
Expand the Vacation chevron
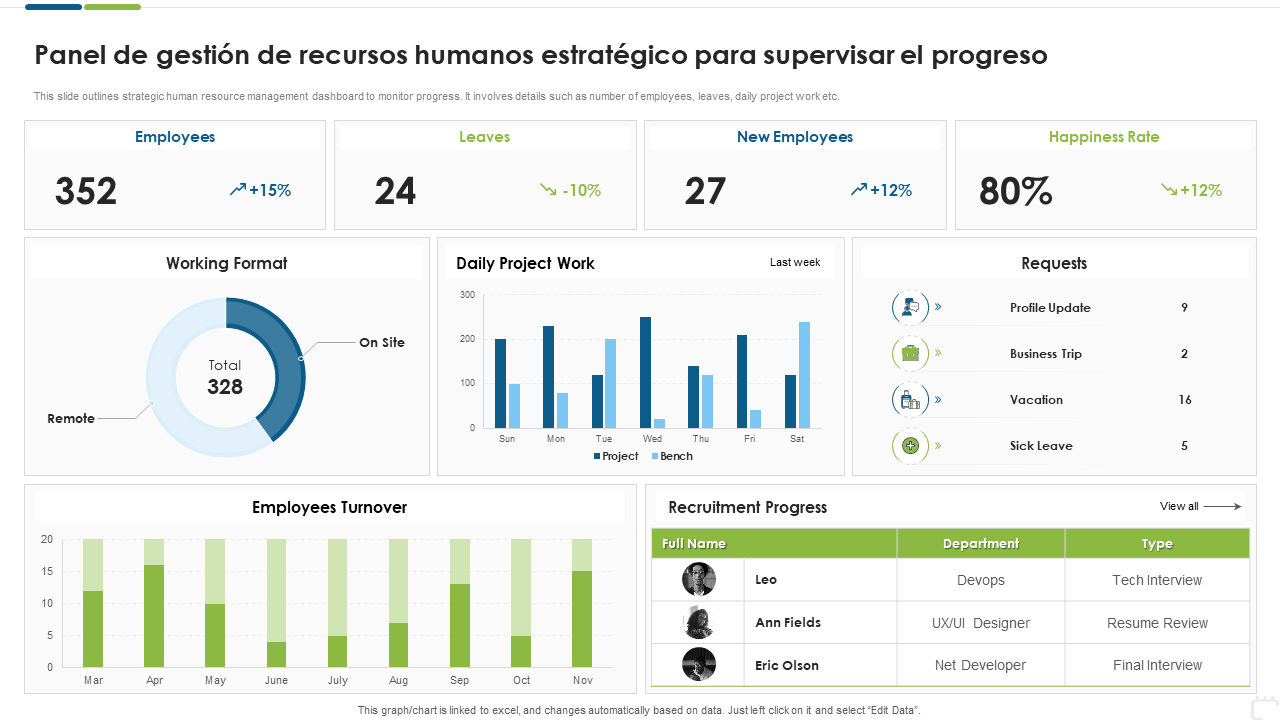tap(938, 399)
